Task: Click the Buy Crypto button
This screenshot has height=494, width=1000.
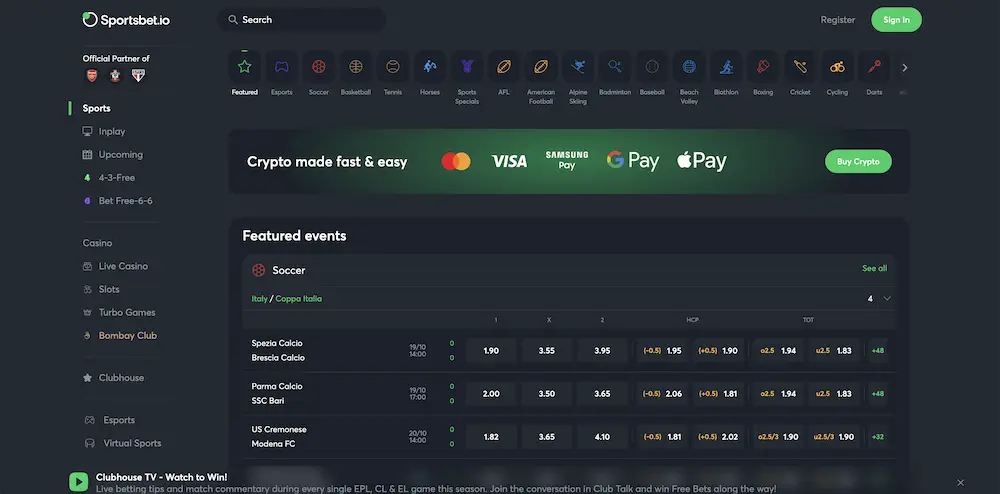Action: (858, 161)
